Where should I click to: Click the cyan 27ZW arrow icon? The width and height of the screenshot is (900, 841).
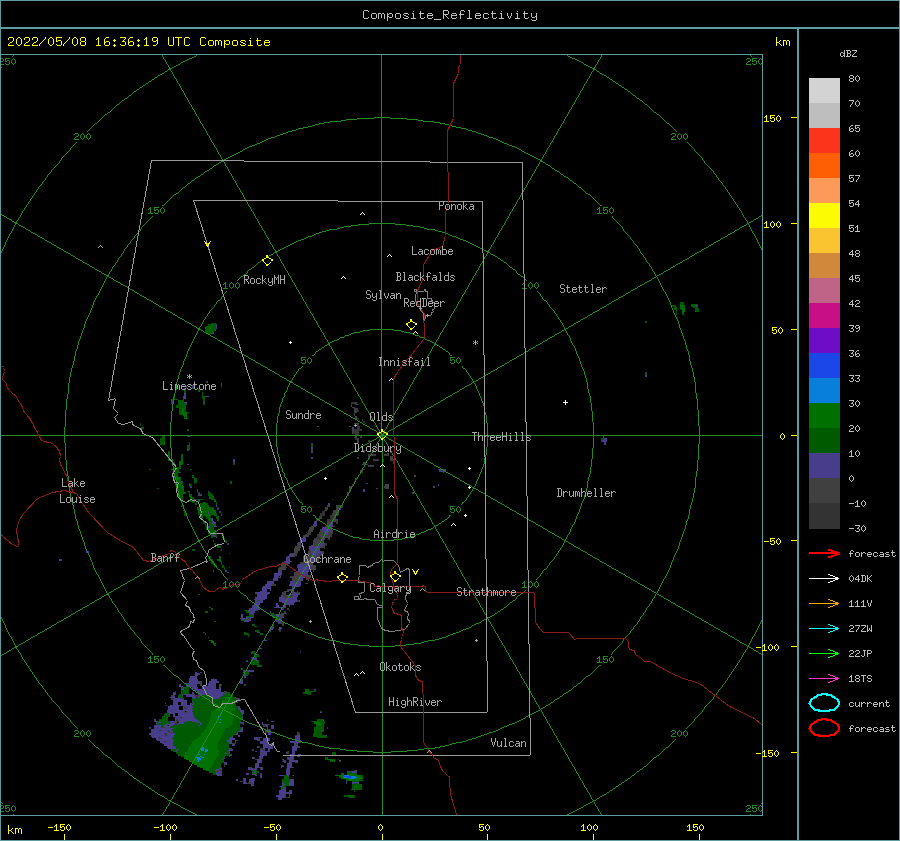[x=824, y=629]
